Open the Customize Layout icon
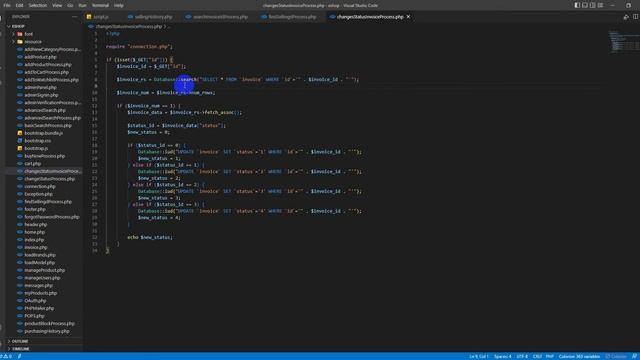This screenshot has width=640, height=360. (600, 5)
